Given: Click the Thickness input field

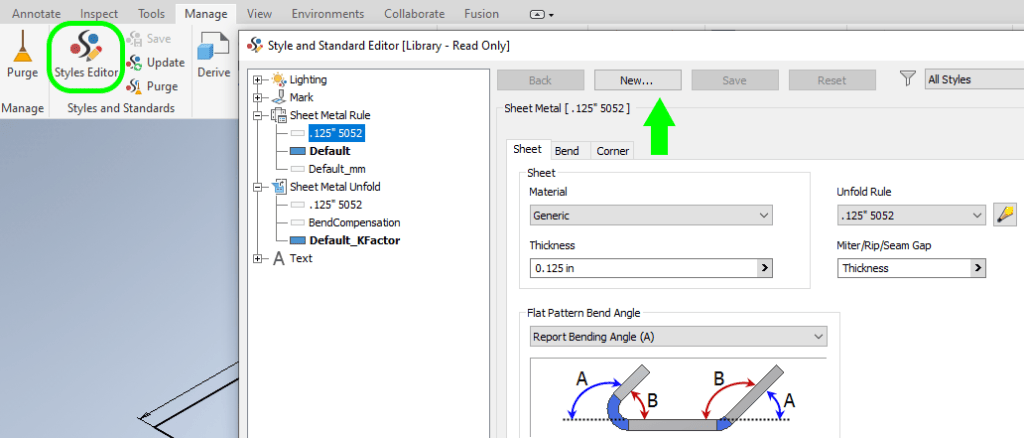Looking at the screenshot, I should pyautogui.click(x=643, y=268).
